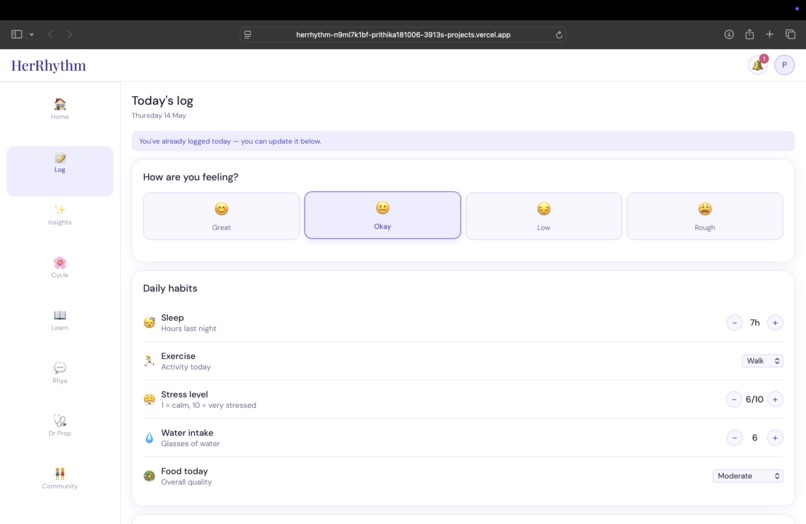Select the Low mood option
Viewport: 806px width, 524px height.
tap(543, 216)
